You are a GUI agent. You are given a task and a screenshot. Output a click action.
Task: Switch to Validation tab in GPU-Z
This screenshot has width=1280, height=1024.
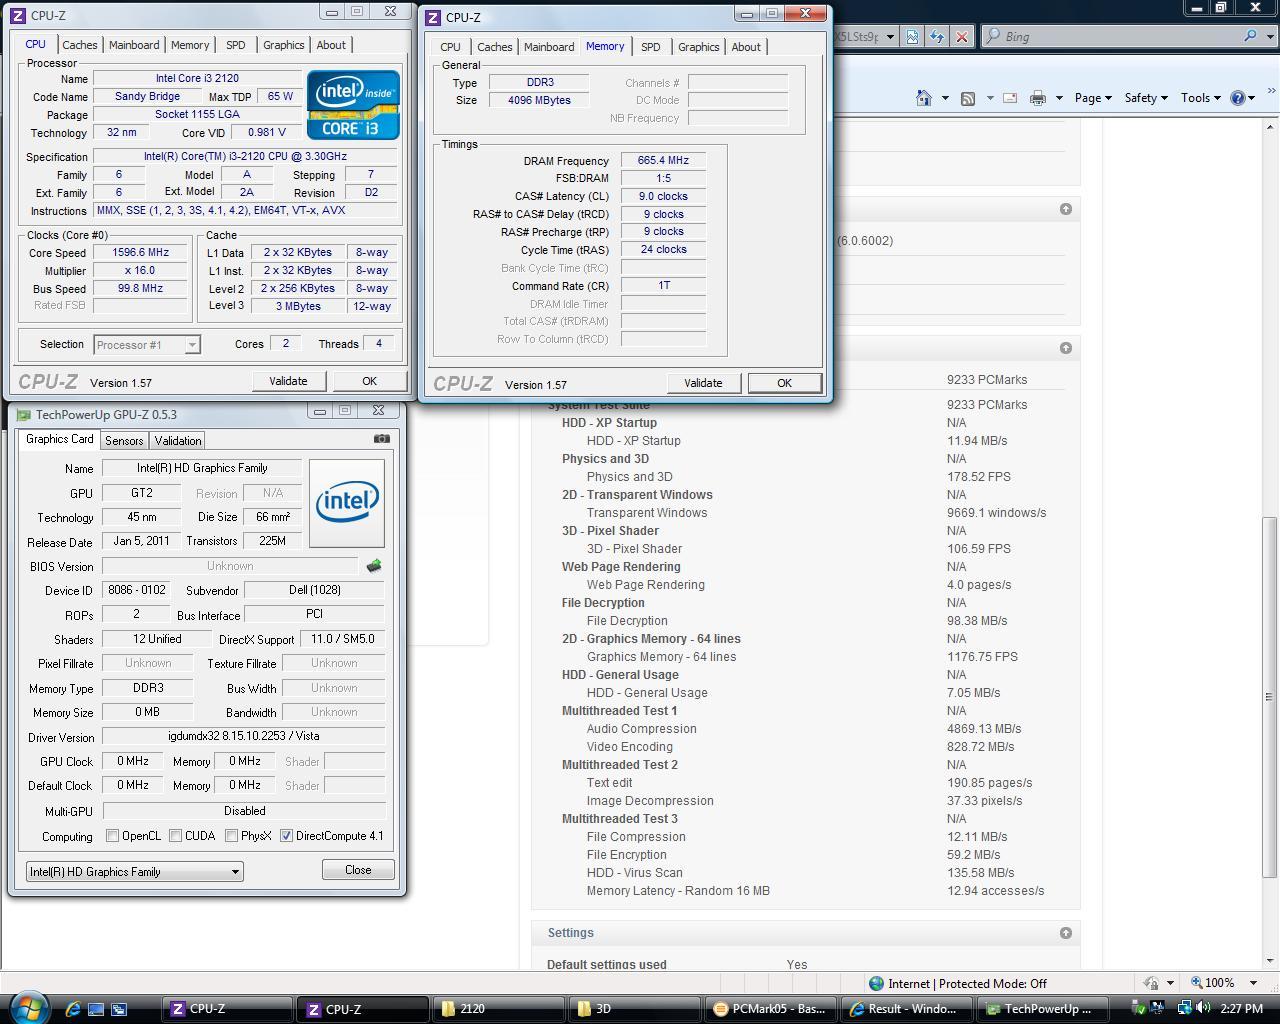pos(178,441)
